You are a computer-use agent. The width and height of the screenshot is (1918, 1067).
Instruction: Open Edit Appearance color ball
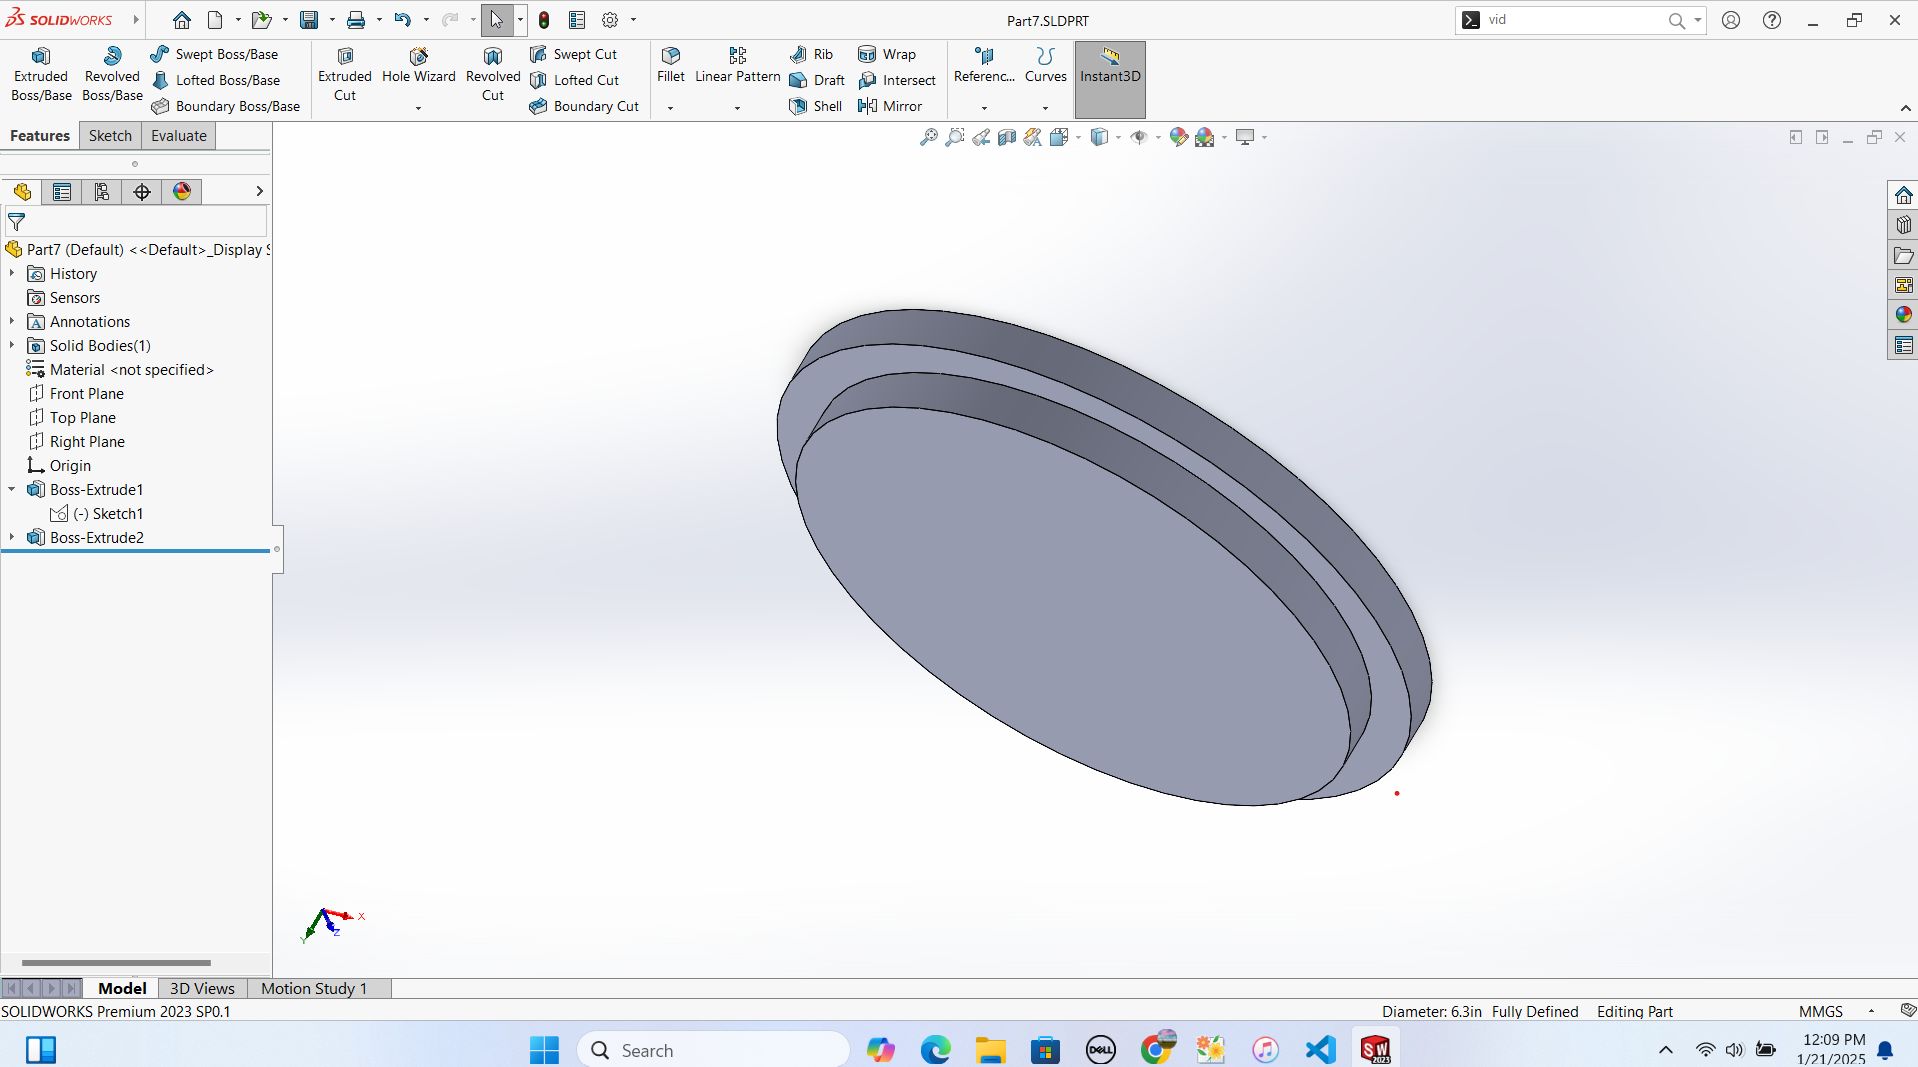pyautogui.click(x=1179, y=137)
